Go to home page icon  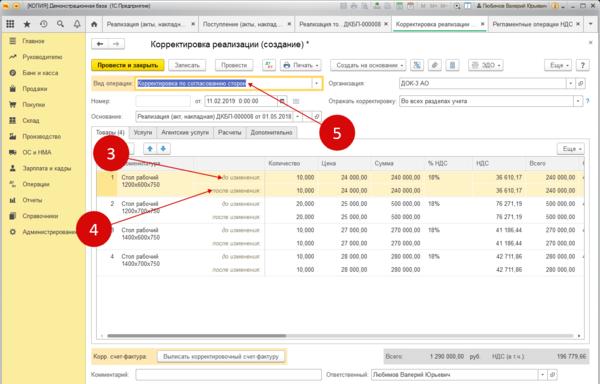pos(94,24)
